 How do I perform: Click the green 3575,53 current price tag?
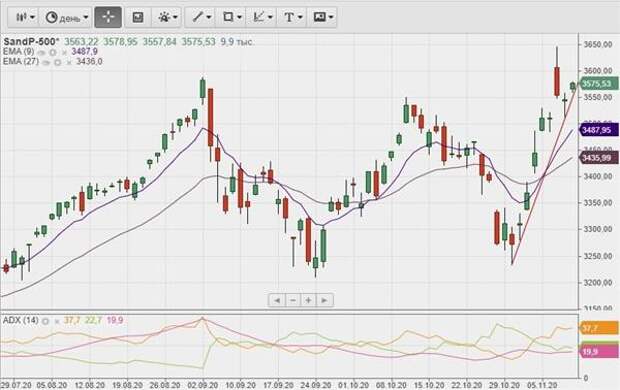[x=598, y=84]
